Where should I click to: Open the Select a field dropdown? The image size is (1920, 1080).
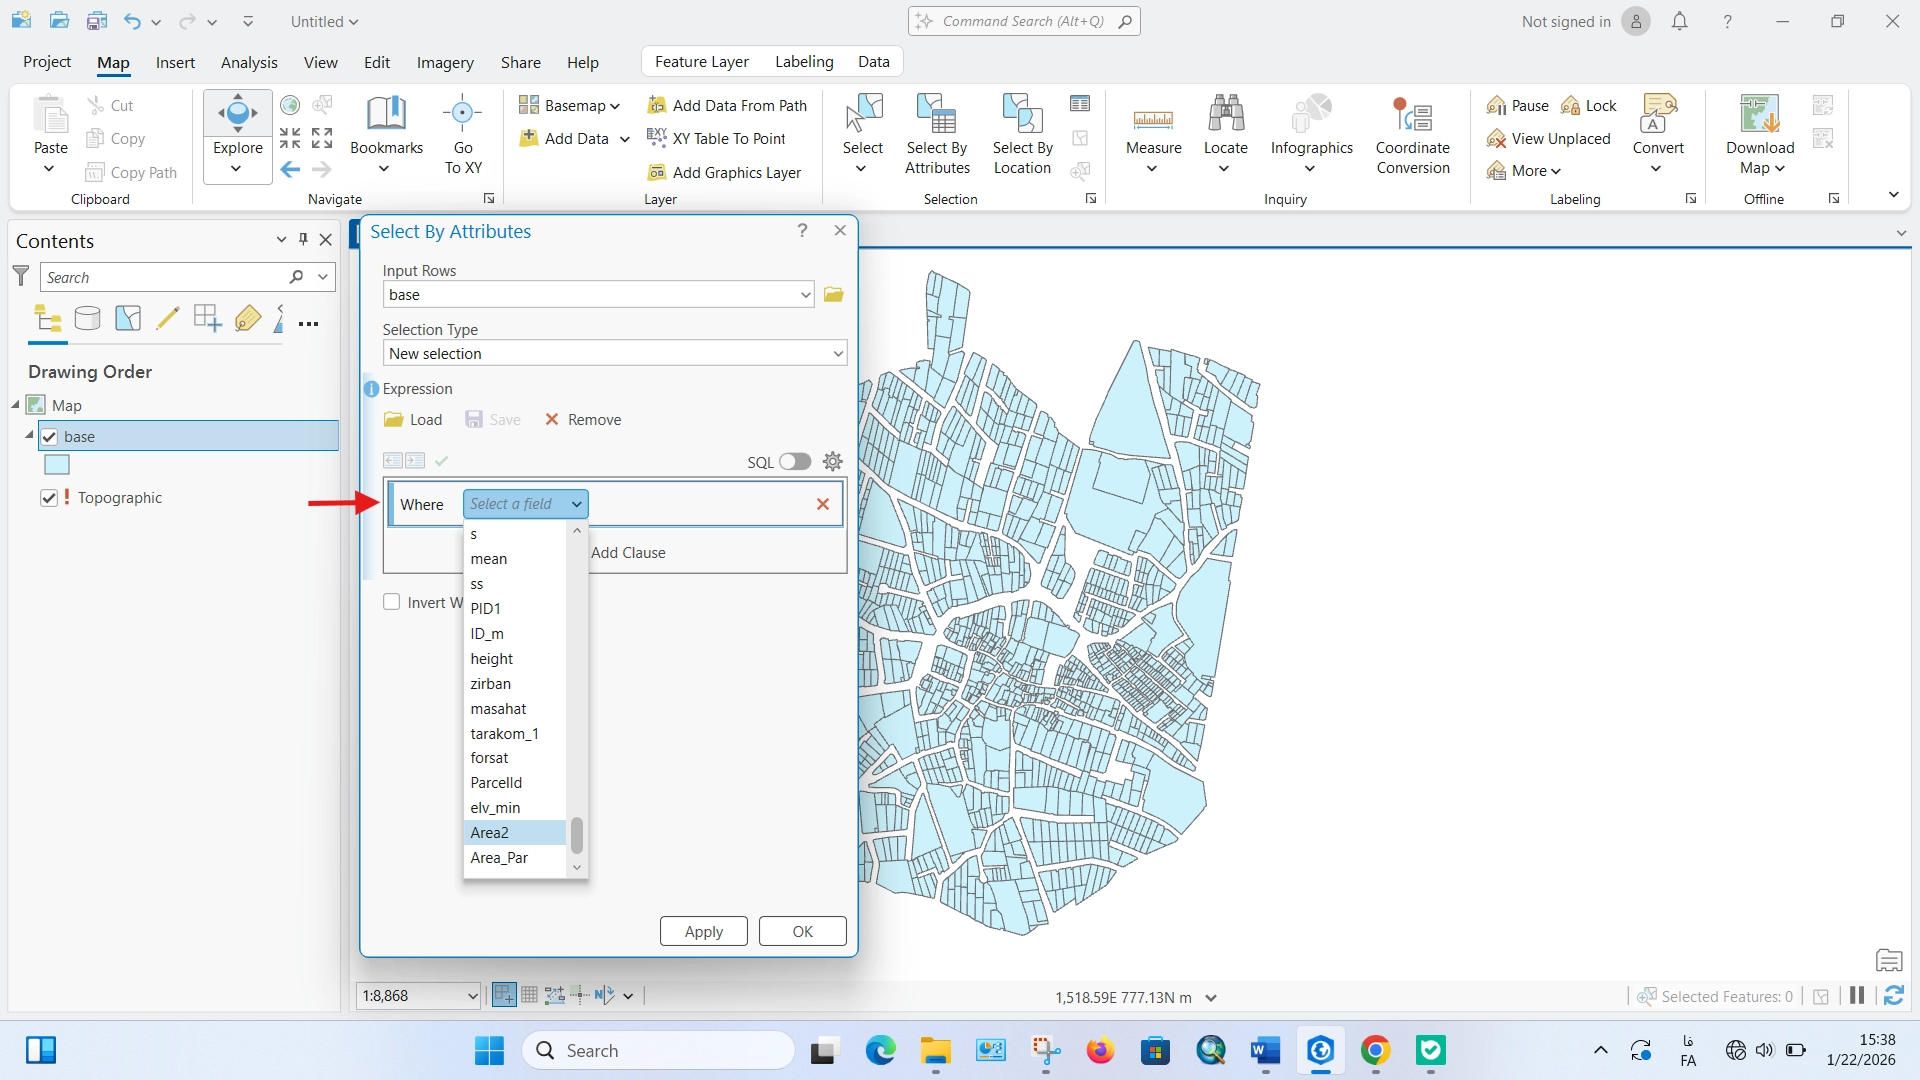[525, 504]
